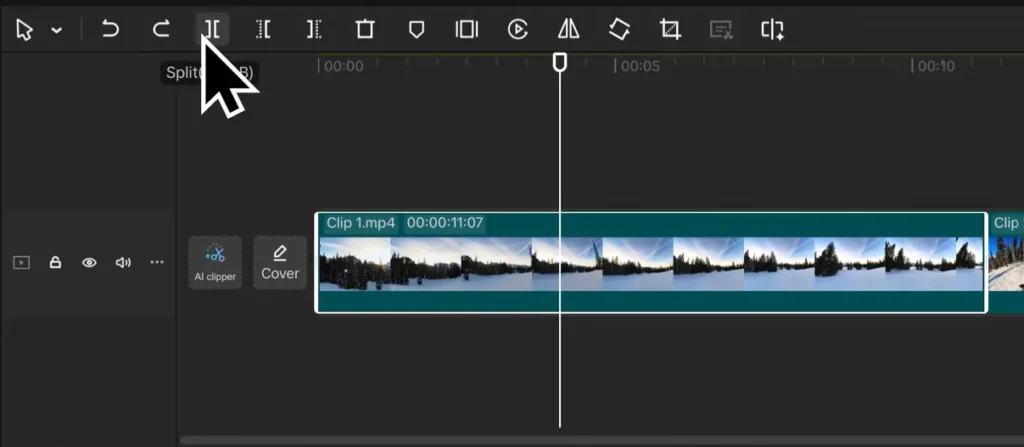Viewport: 1024px width, 447px height.
Task: Mute the video track audio
Action: click(x=123, y=263)
